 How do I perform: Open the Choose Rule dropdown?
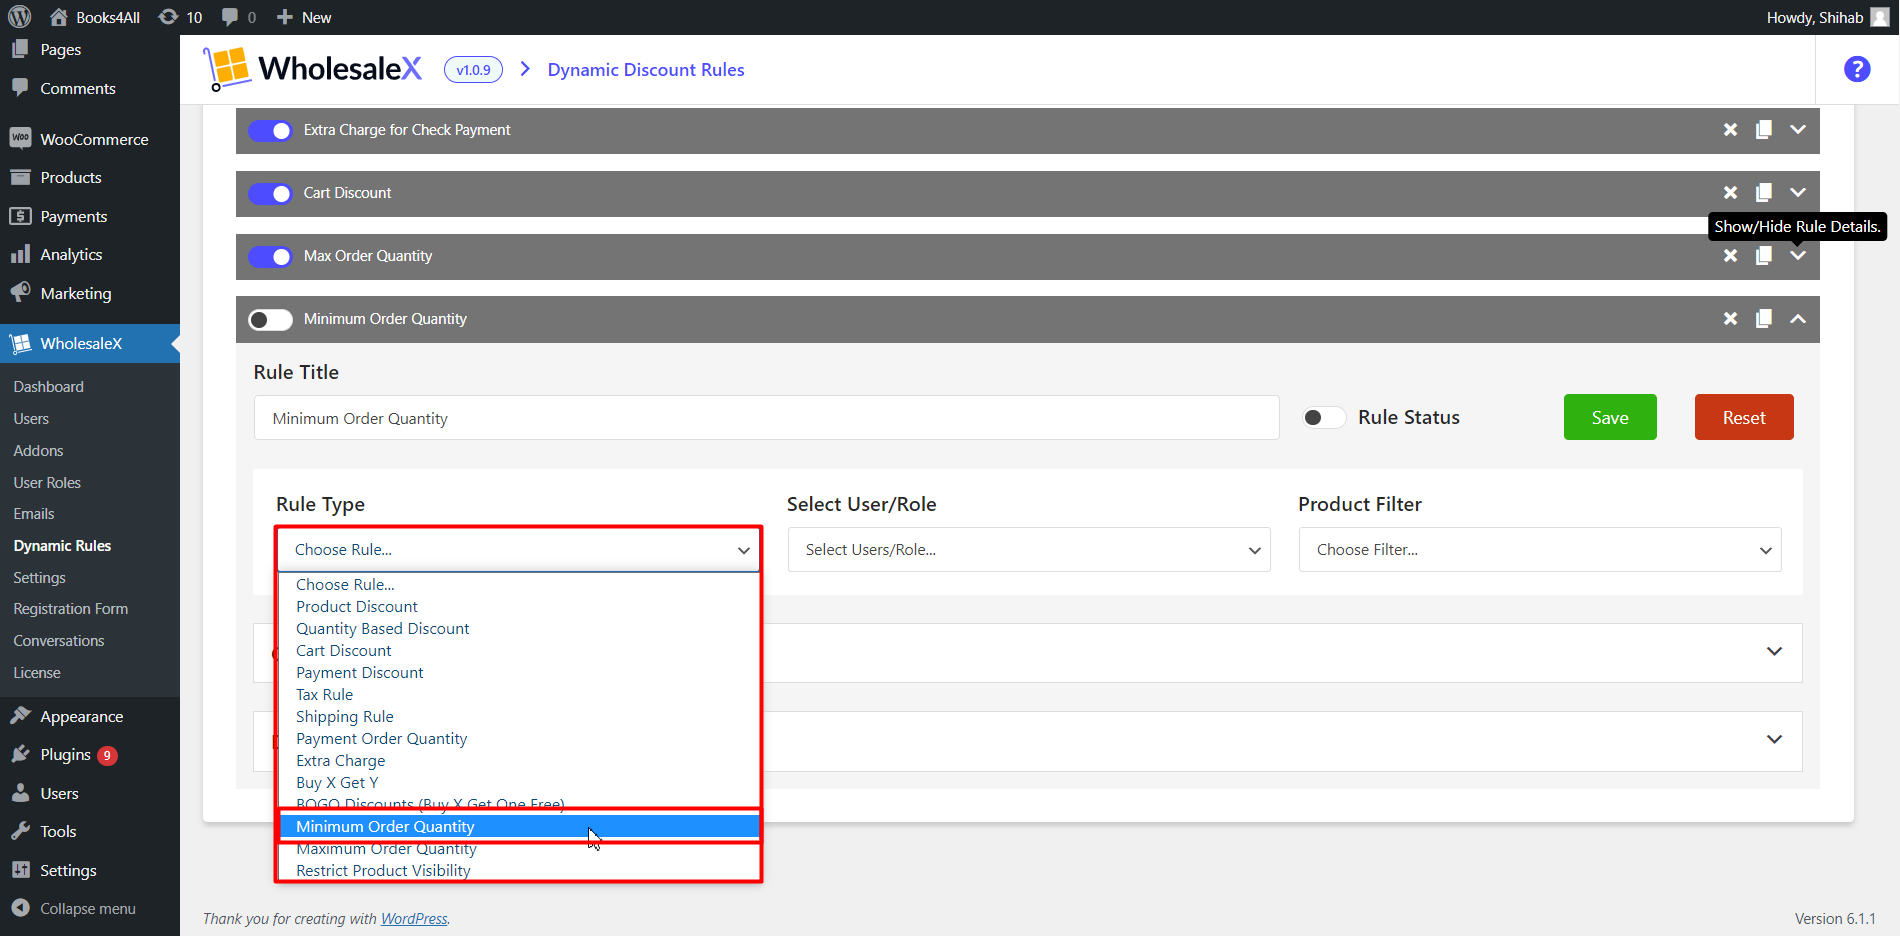click(518, 549)
